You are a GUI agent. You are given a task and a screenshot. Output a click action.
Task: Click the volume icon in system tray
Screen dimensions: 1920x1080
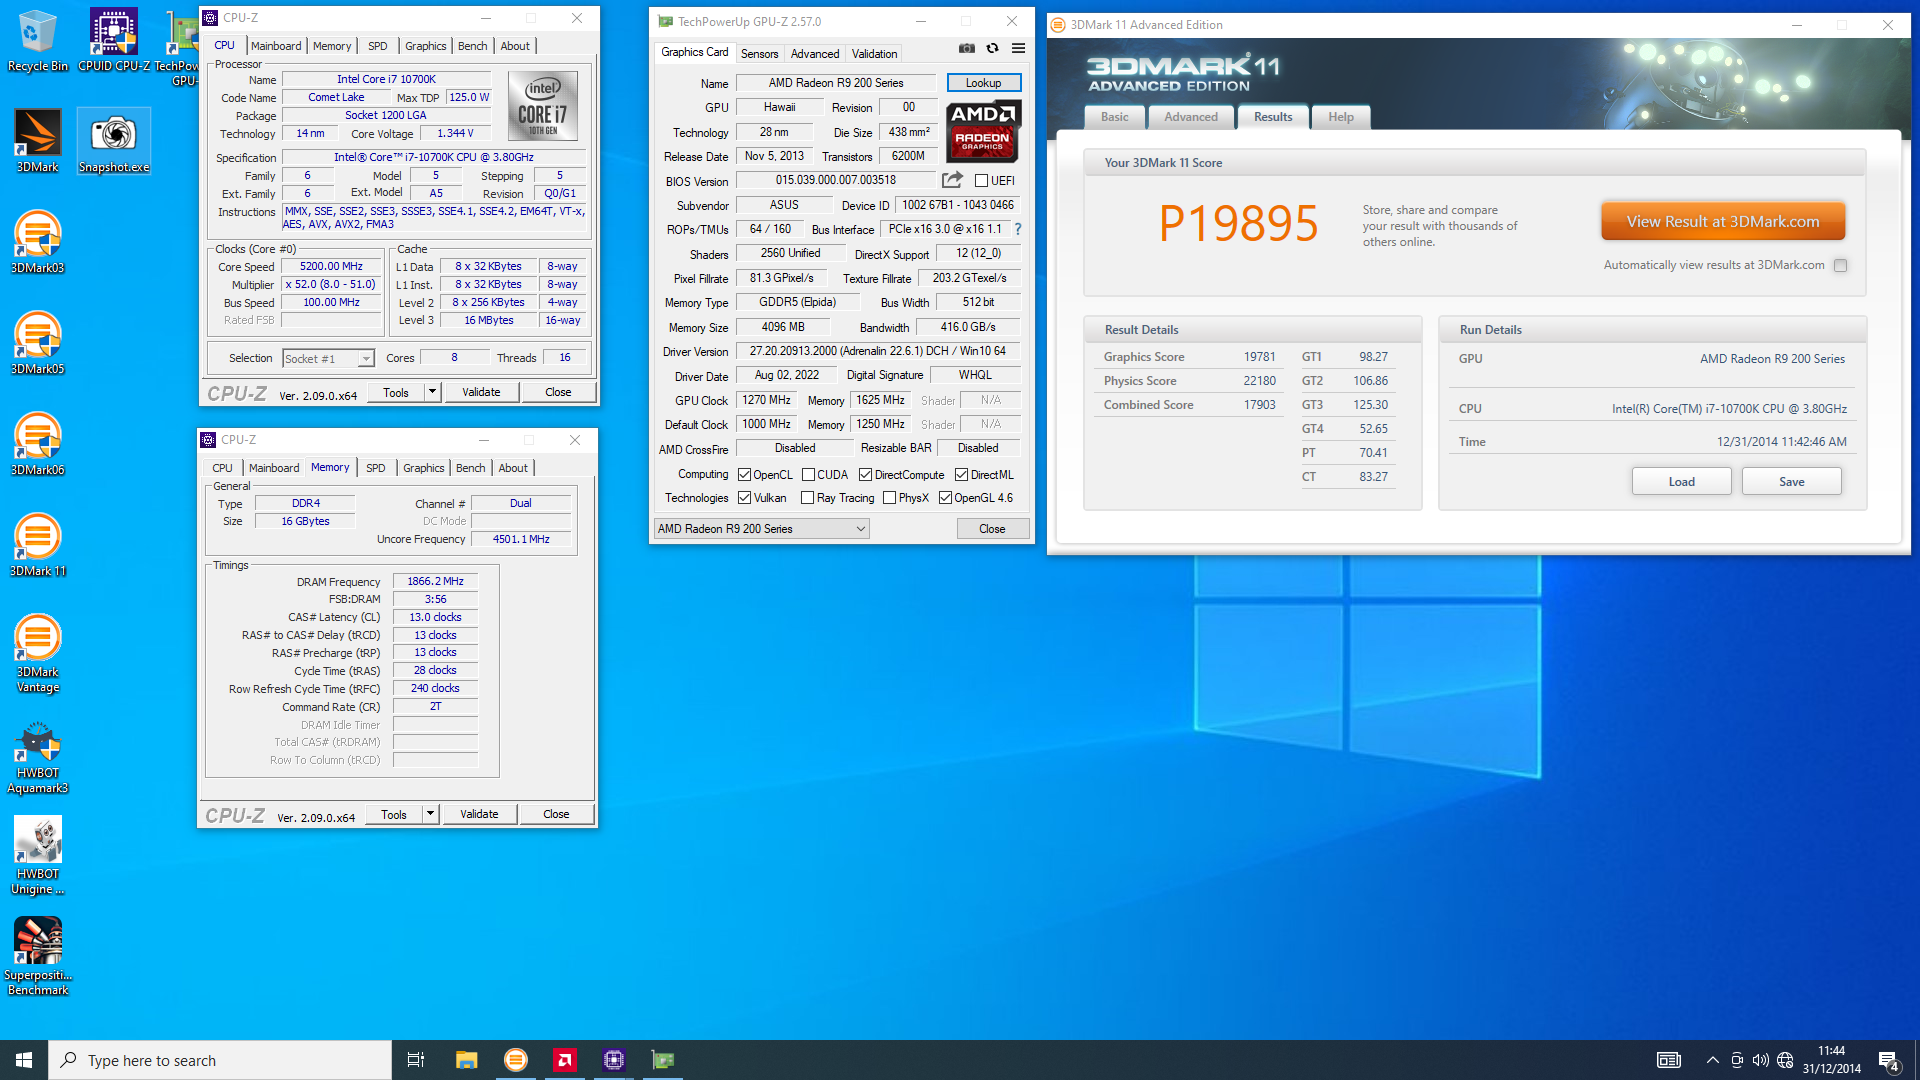(x=1761, y=1060)
